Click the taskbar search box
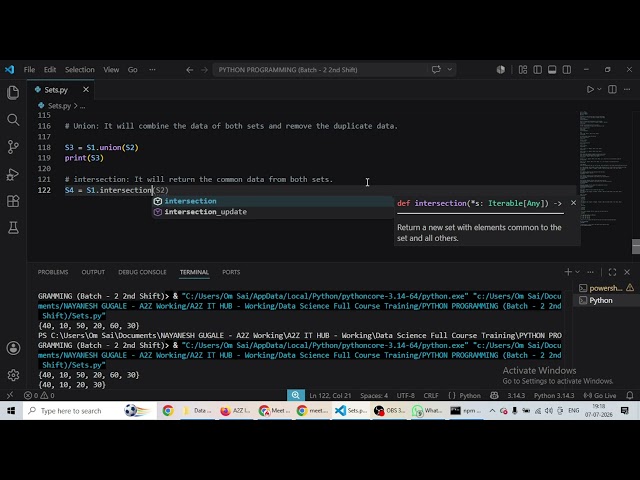Viewport: 640px width, 480px height. (89, 411)
